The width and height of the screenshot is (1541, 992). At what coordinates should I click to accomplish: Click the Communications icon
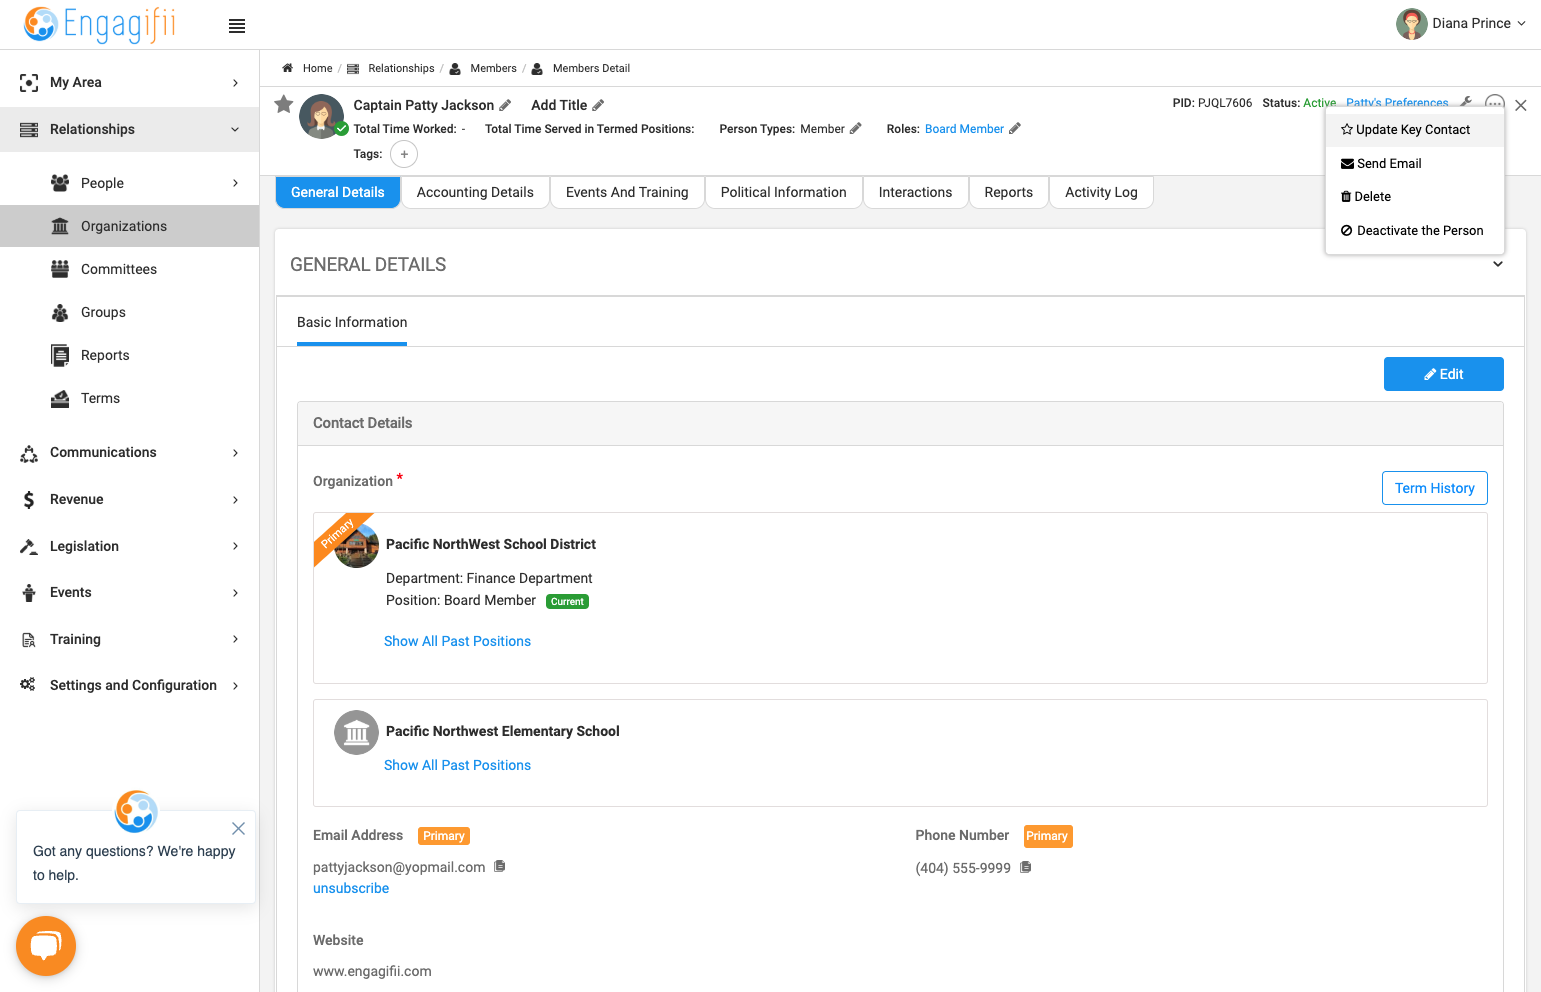pyautogui.click(x=29, y=453)
